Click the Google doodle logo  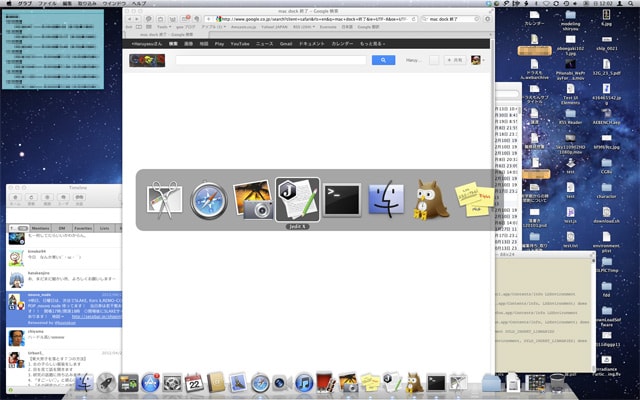pos(147,60)
